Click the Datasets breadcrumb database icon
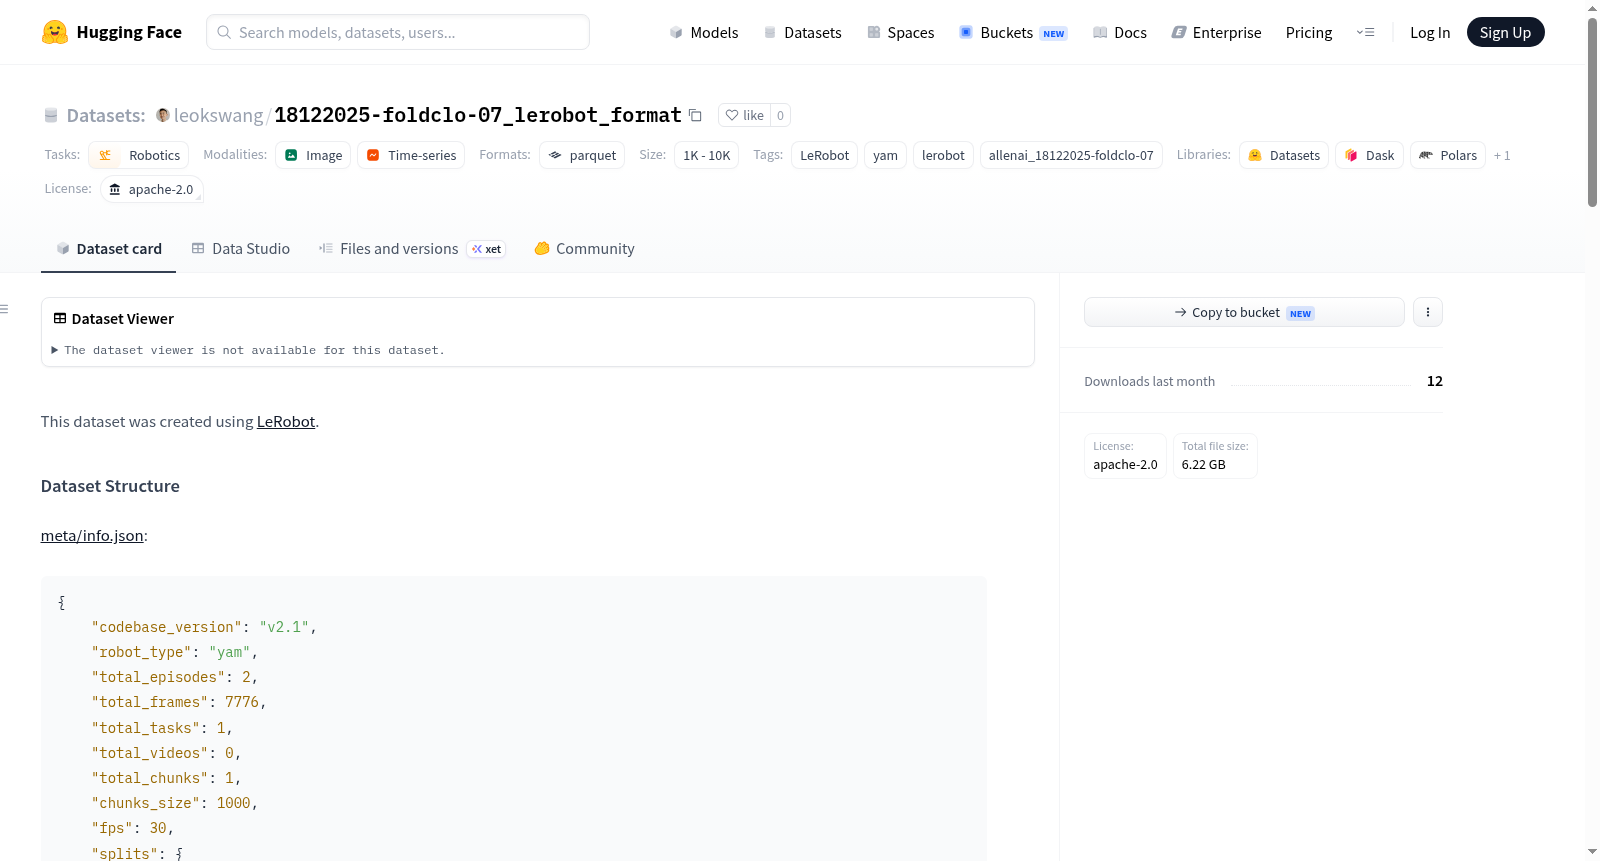The width and height of the screenshot is (1600, 861). (x=51, y=116)
